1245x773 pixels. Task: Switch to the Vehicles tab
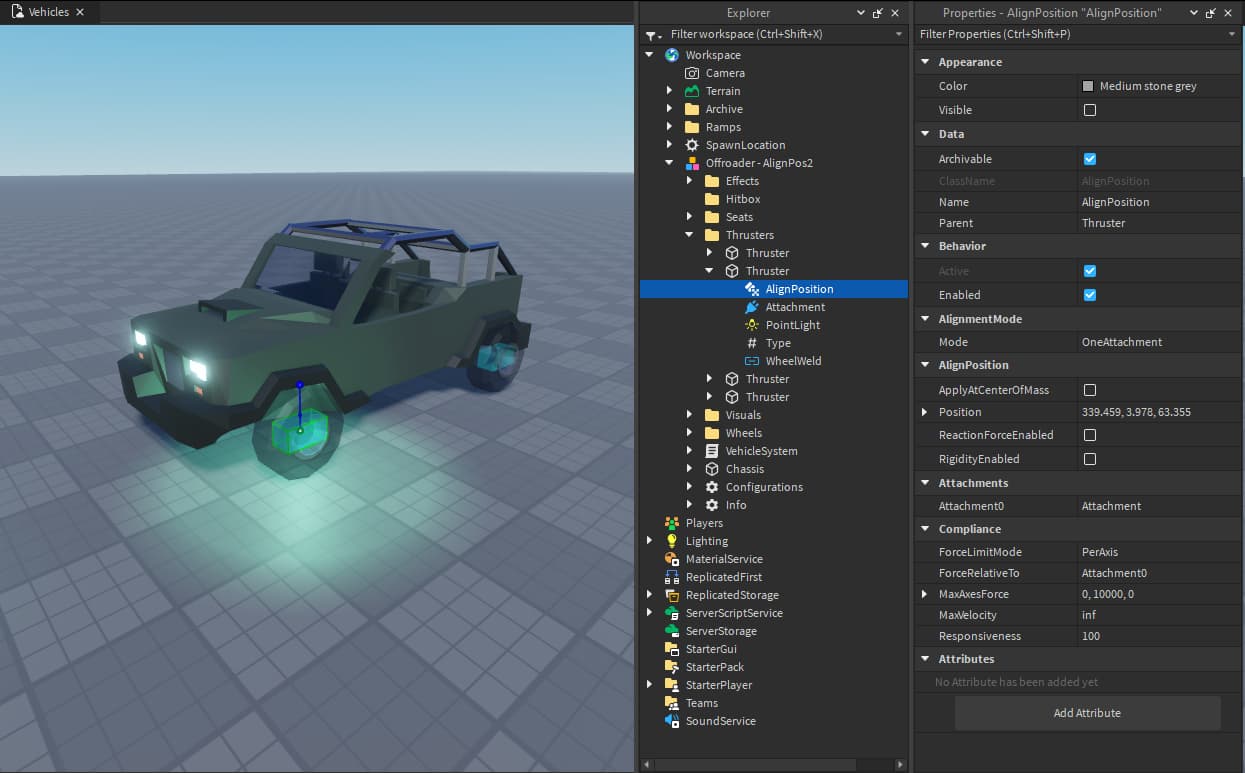click(48, 12)
